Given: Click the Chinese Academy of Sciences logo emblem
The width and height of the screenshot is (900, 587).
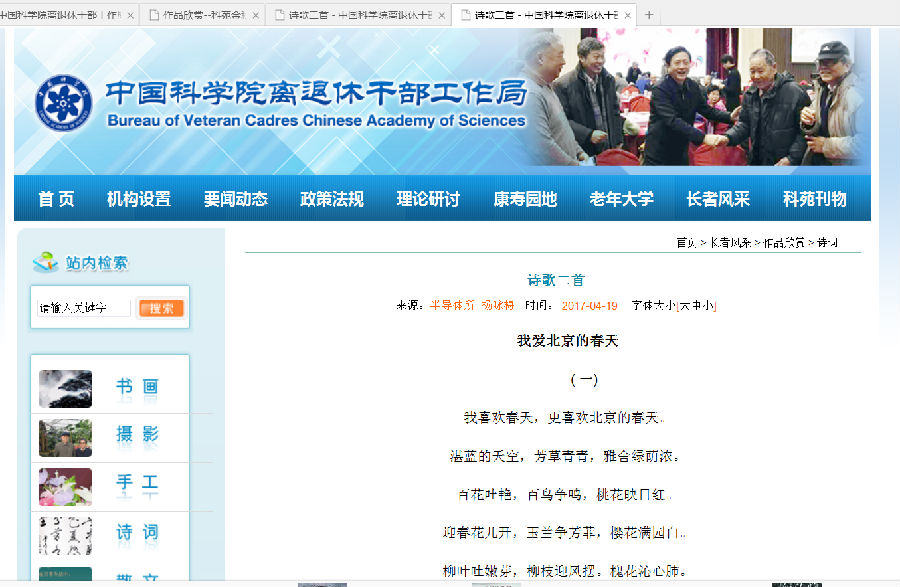Looking at the screenshot, I should pyautogui.click(x=64, y=106).
